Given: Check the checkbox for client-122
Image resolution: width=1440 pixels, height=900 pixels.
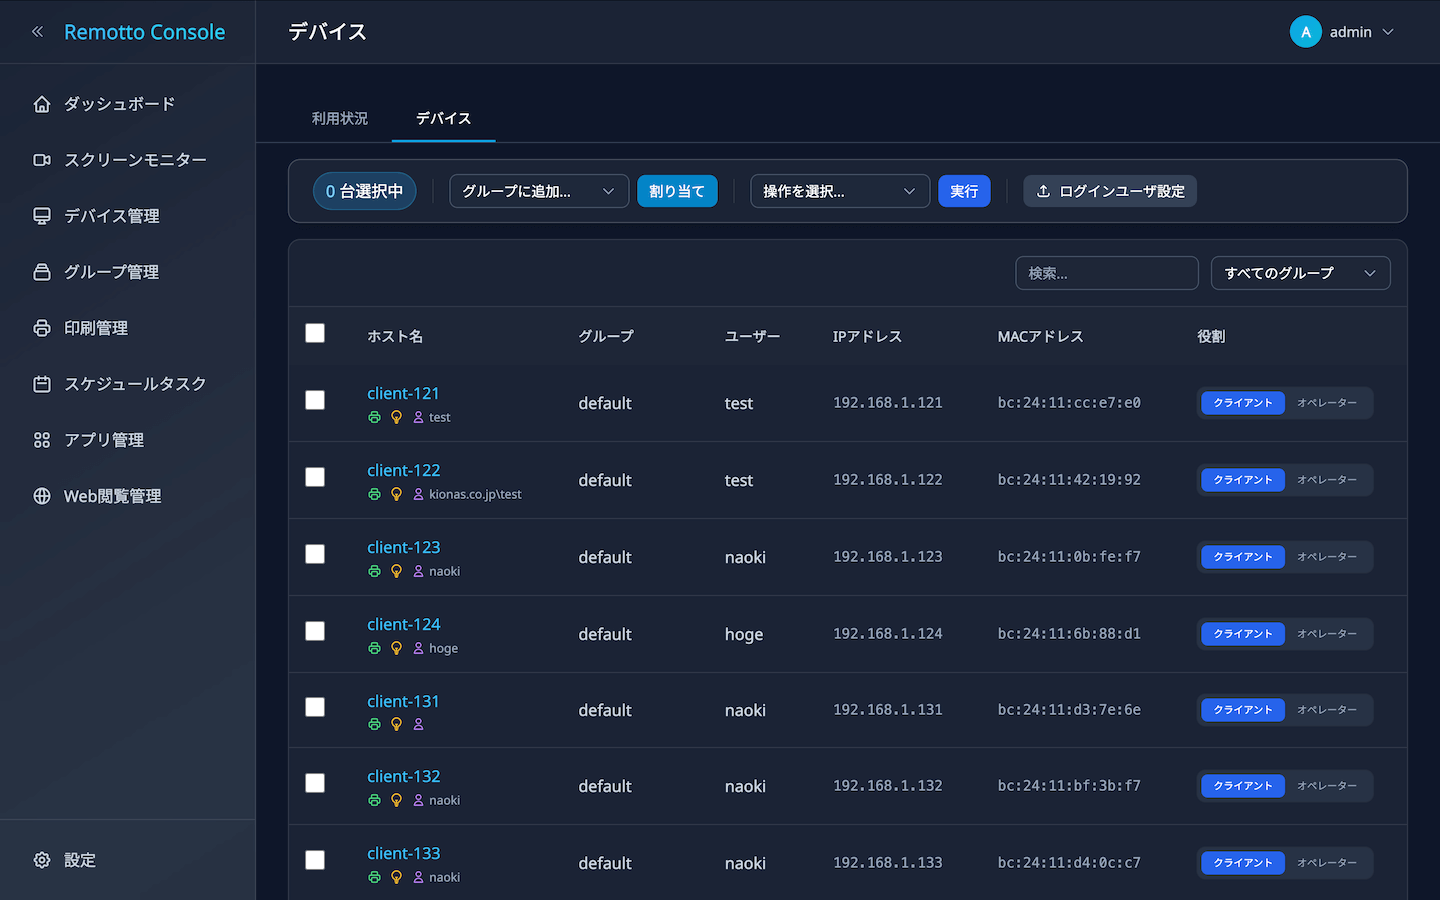Looking at the screenshot, I should point(315,477).
